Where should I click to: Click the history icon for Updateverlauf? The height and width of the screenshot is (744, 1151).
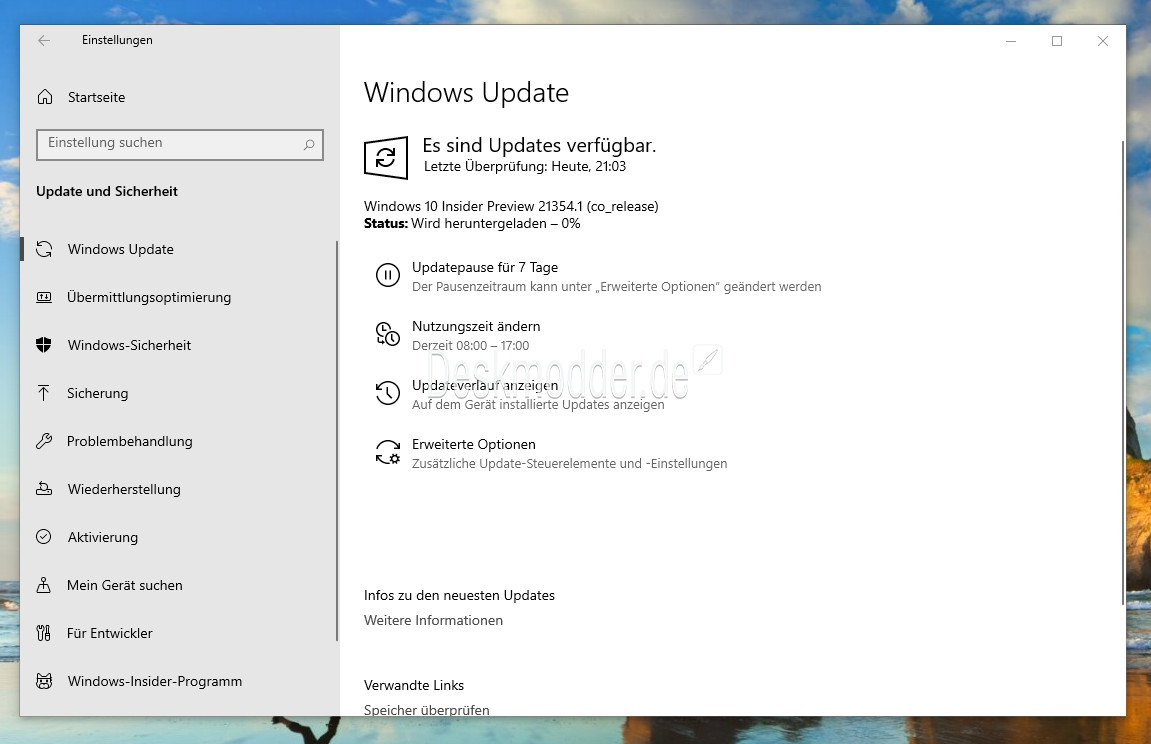click(x=388, y=393)
